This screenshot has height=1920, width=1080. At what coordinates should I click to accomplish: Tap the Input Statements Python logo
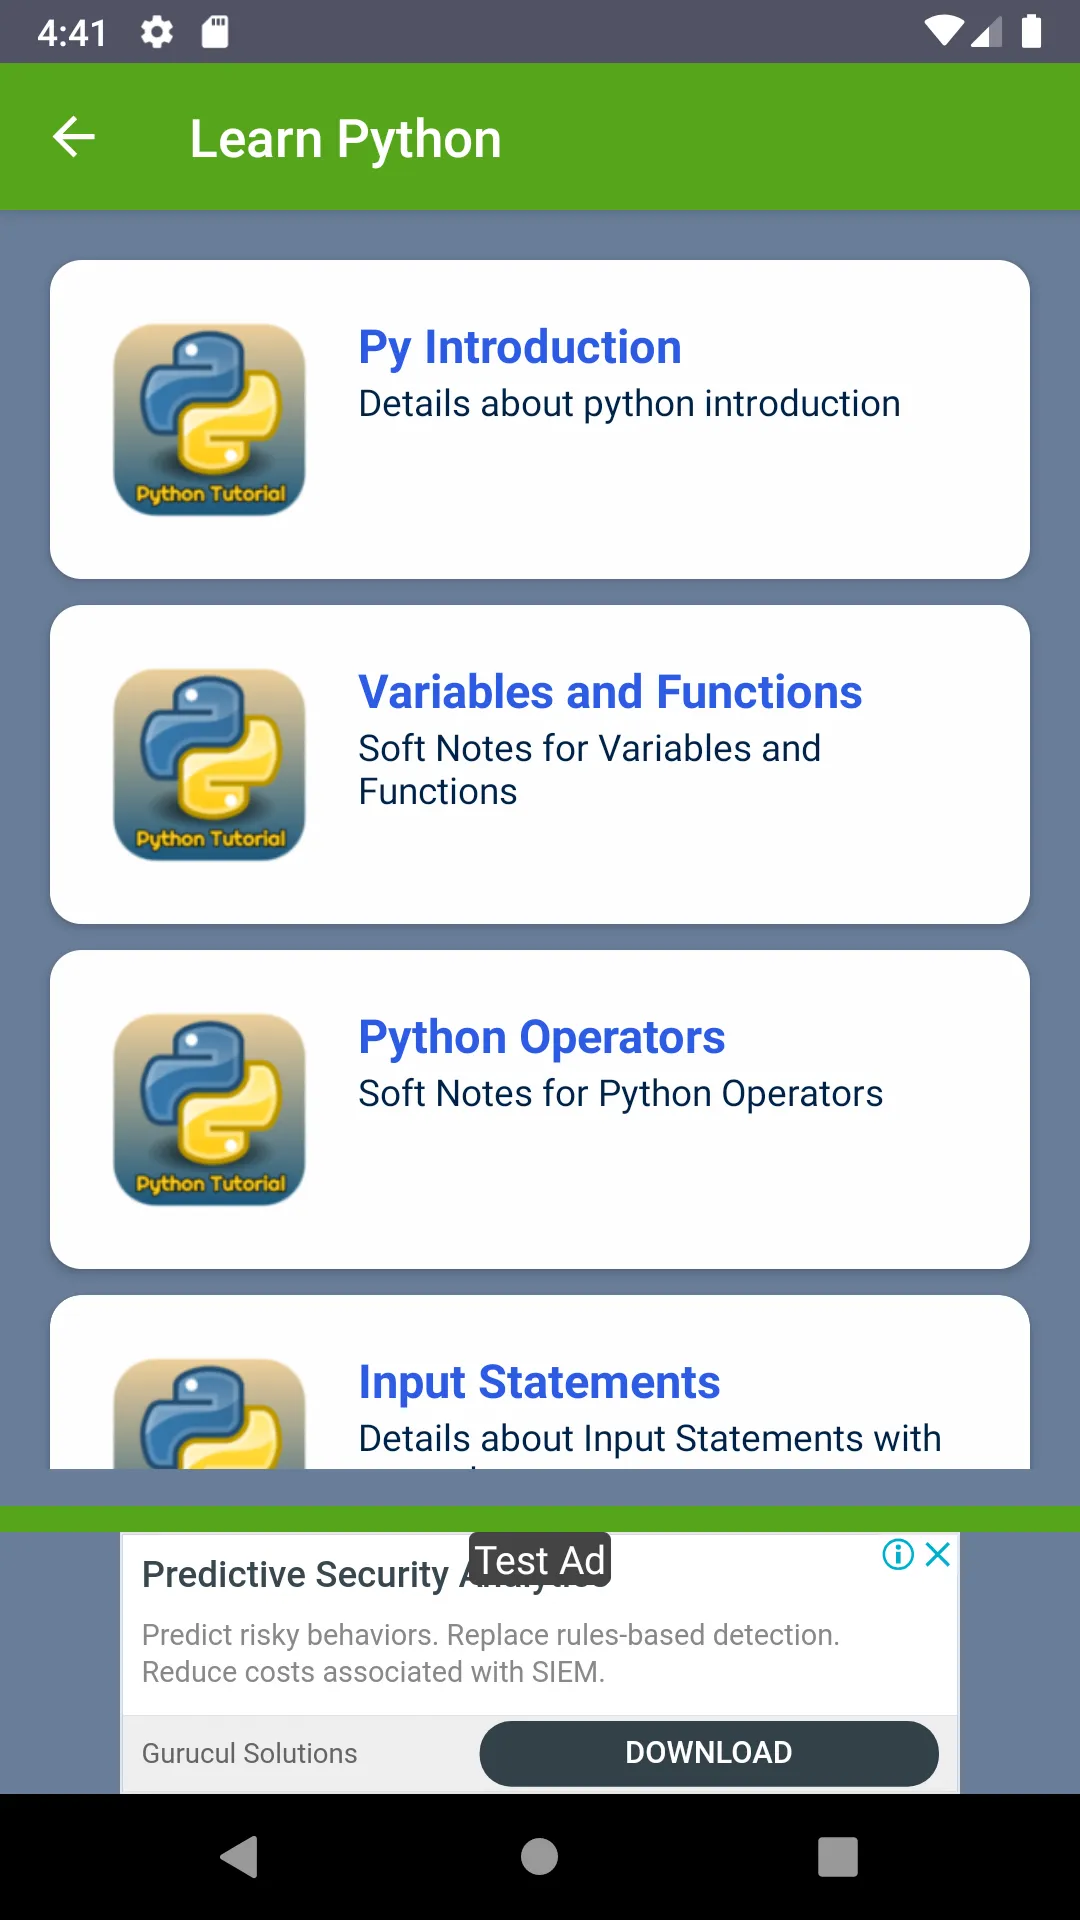(209, 1413)
